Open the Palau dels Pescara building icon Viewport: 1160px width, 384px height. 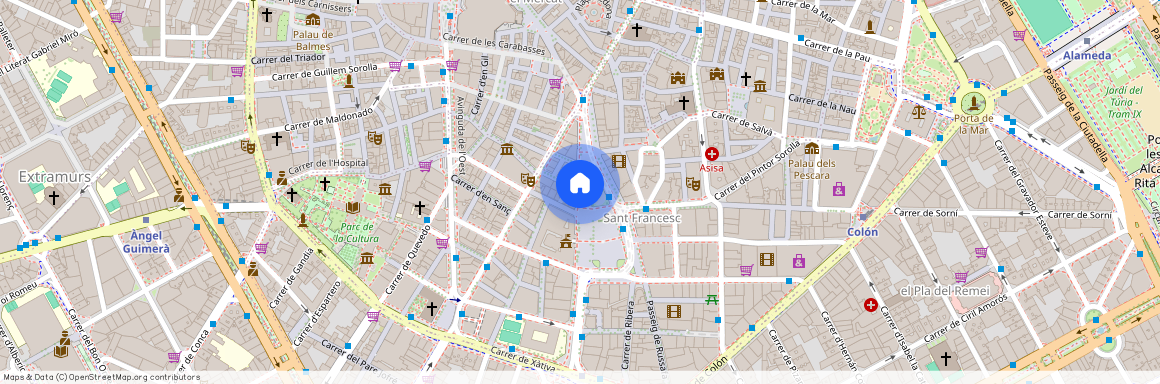point(812,149)
